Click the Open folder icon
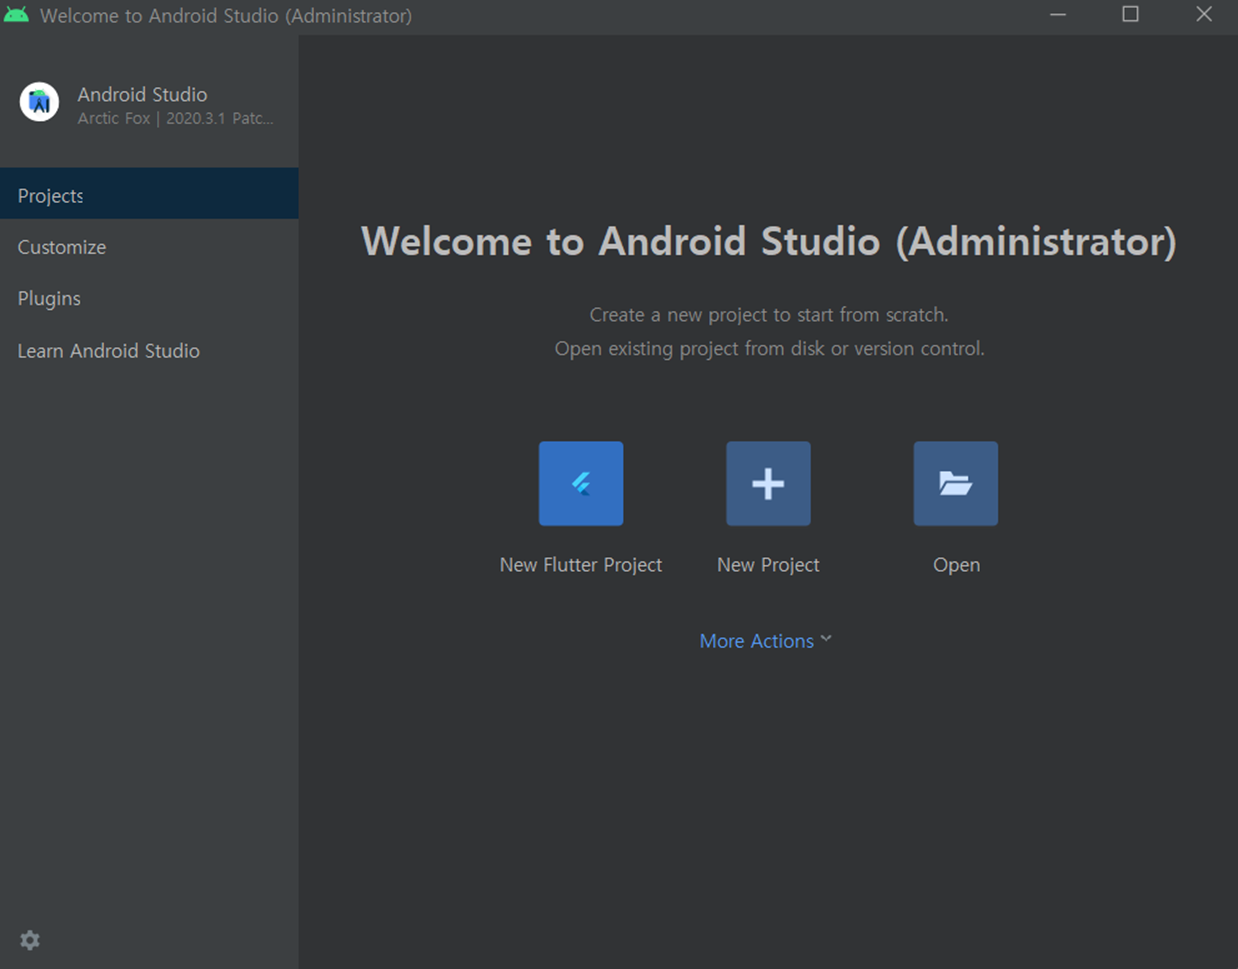 click(x=956, y=484)
